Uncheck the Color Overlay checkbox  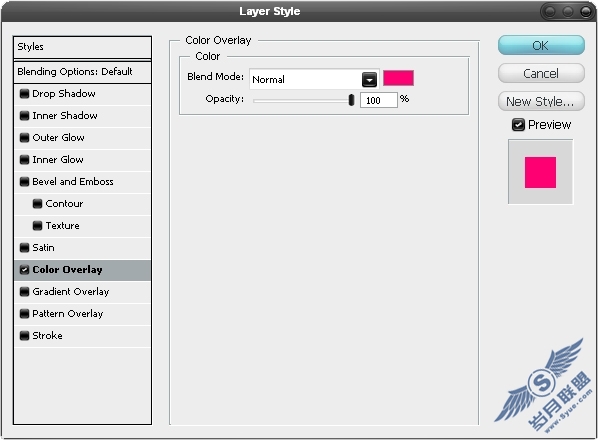click(24, 270)
